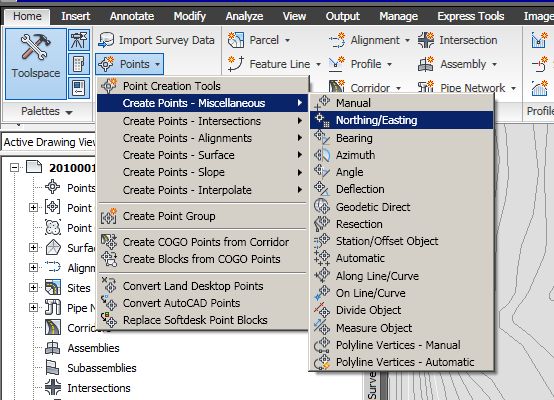Choose Station/Offset Object option
Viewport: 554px width, 400px height.
pos(401,241)
